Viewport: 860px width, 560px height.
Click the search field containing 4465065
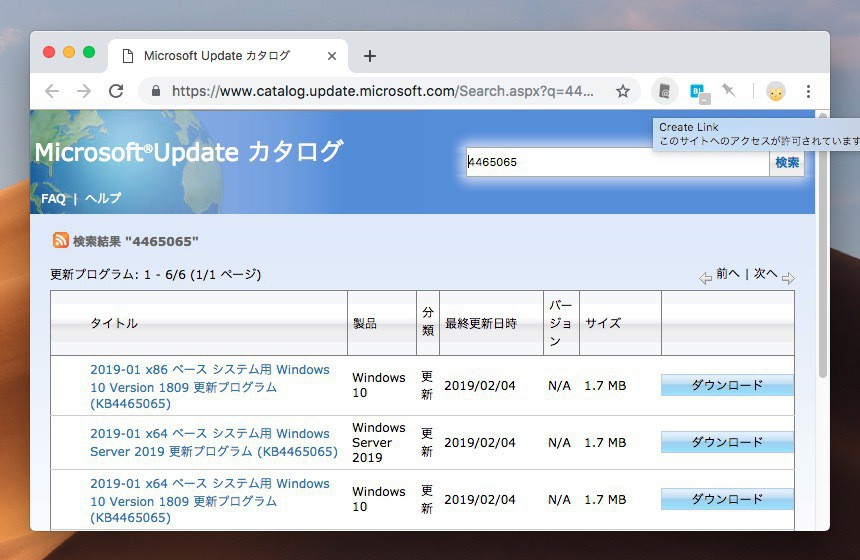pos(618,162)
